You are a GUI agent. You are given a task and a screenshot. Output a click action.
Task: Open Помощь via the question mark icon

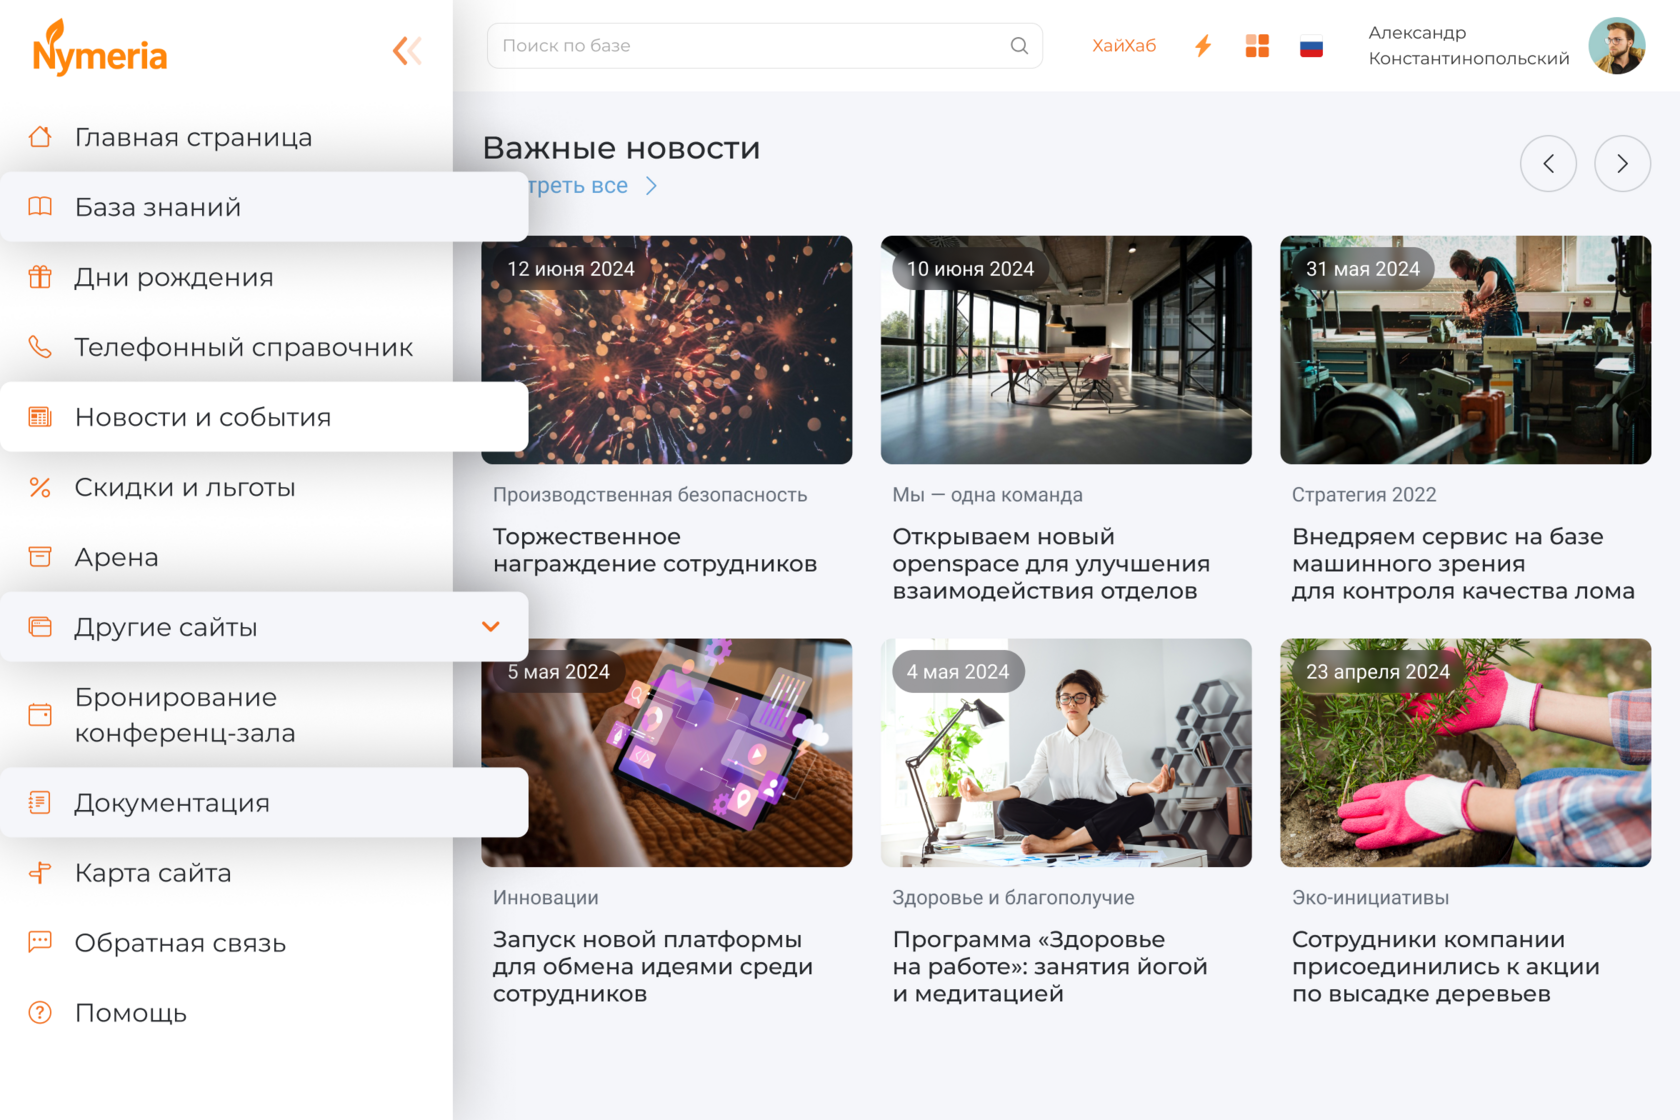(40, 1012)
